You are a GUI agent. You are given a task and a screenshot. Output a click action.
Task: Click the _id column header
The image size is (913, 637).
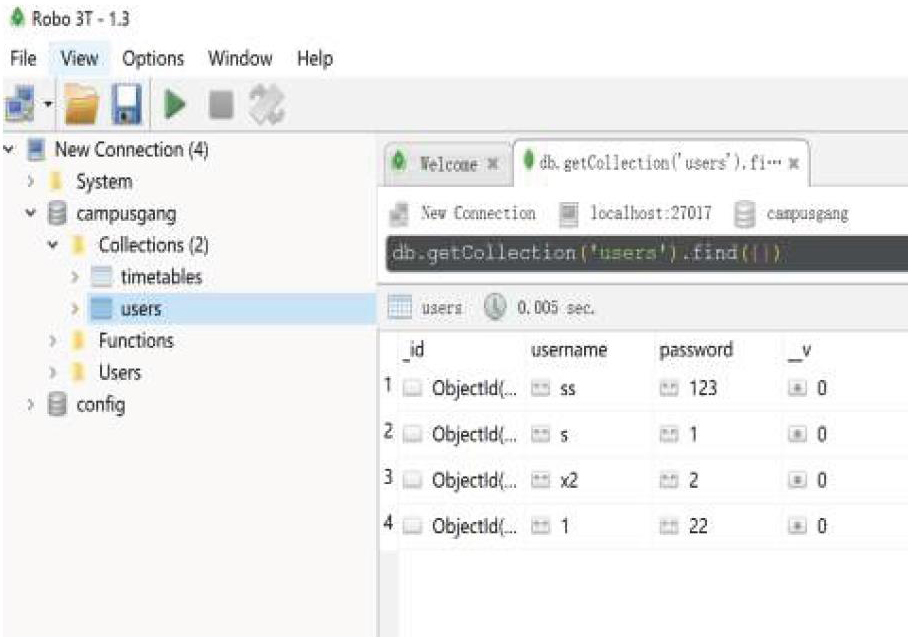coord(413,349)
